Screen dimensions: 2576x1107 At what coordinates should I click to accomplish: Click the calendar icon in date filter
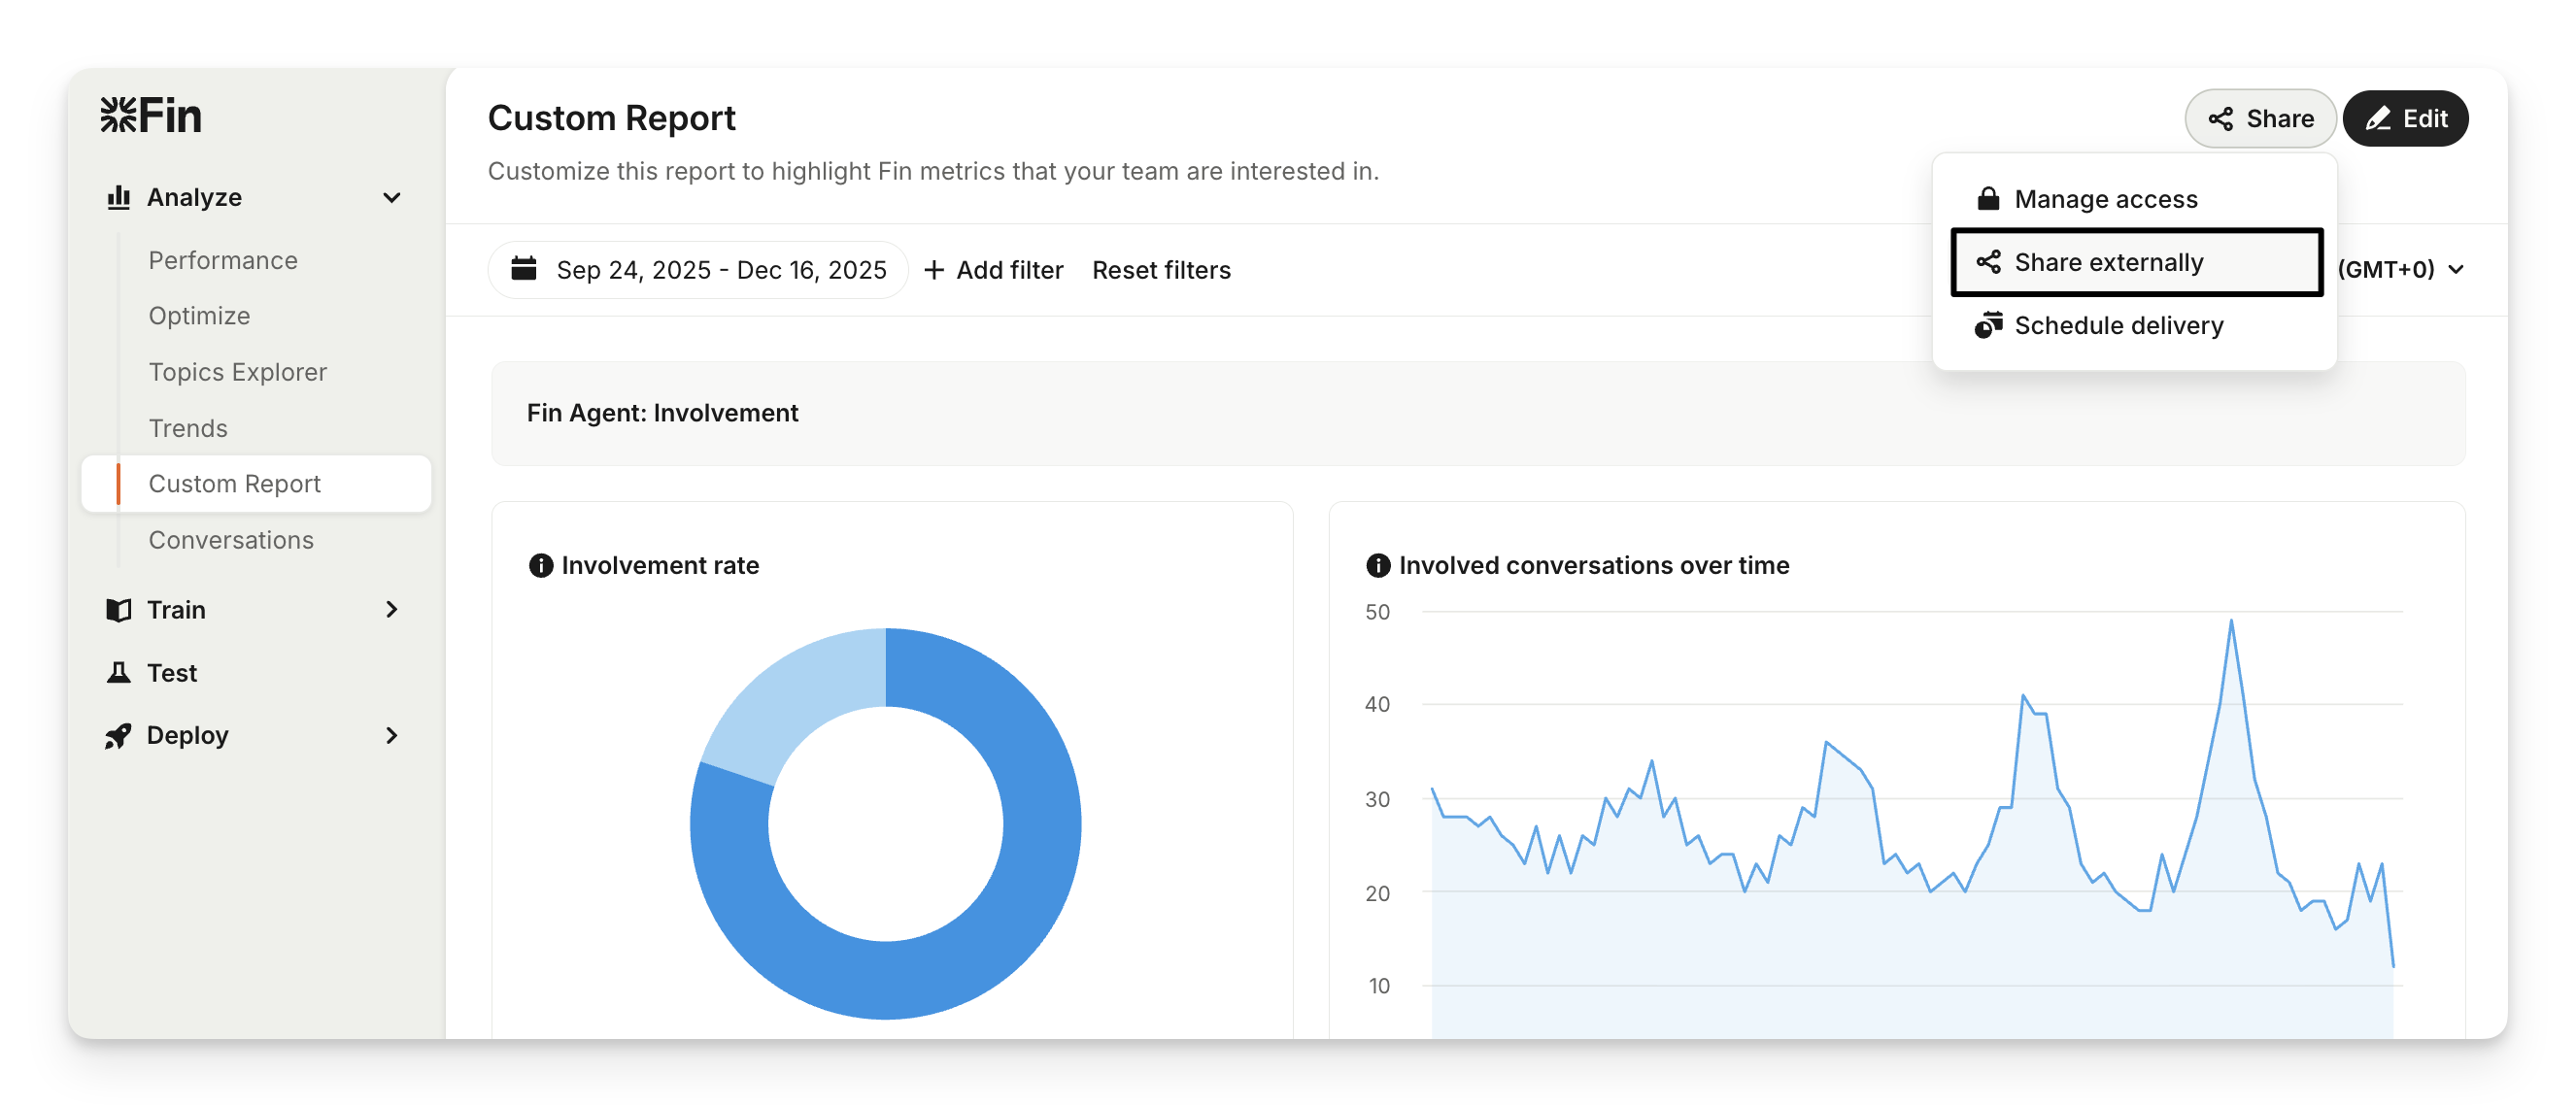pos(524,269)
